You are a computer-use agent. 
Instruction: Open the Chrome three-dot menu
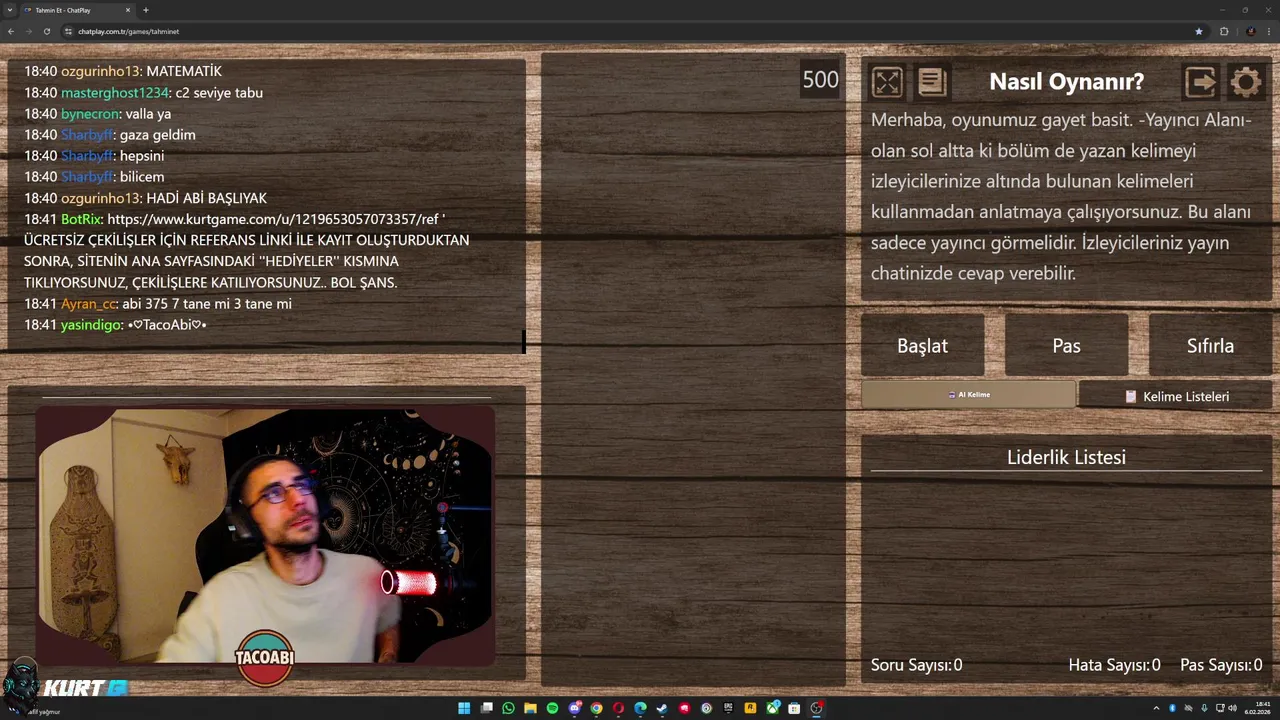[x=1268, y=31]
